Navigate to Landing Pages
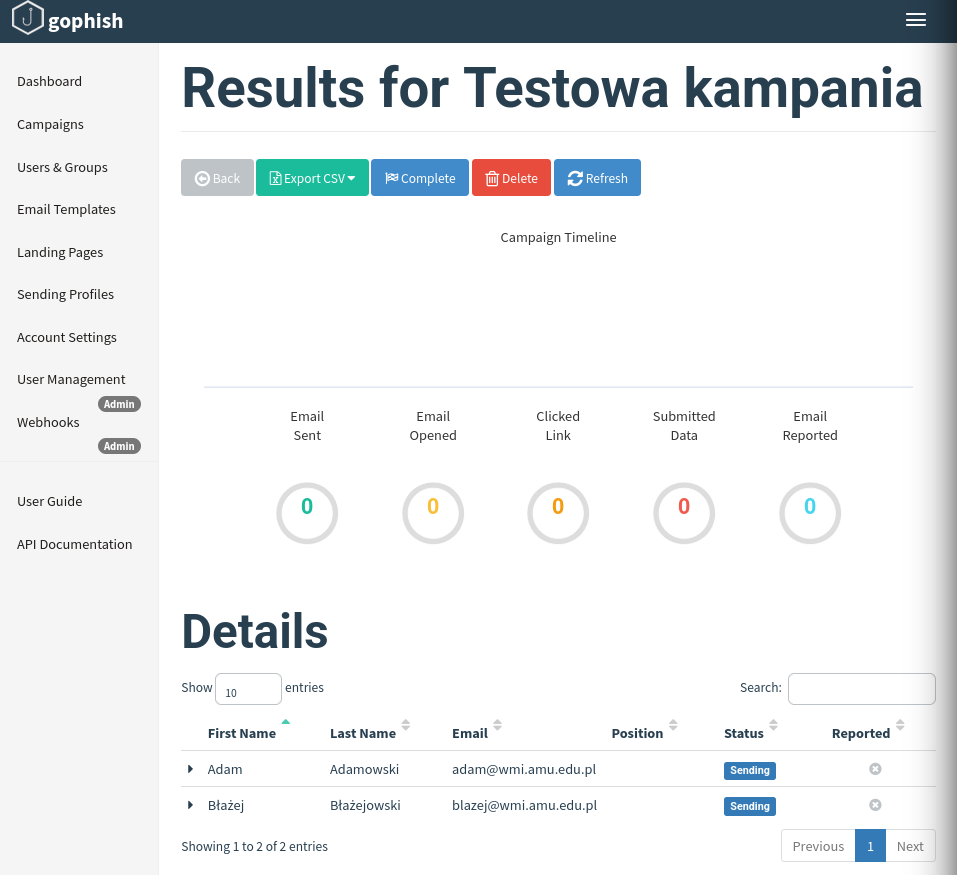 tap(60, 253)
